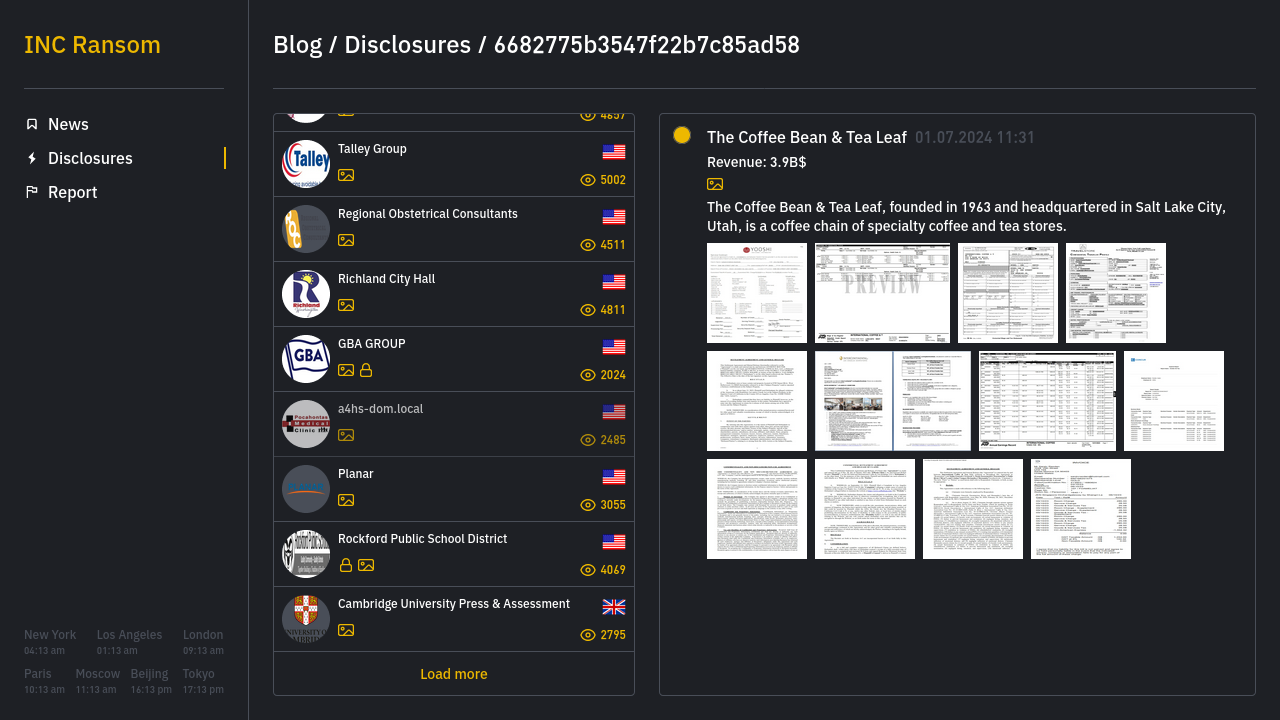The height and width of the screenshot is (720, 1280).
Task: Click the Rockford Public School District lock icon
Action: [346, 565]
